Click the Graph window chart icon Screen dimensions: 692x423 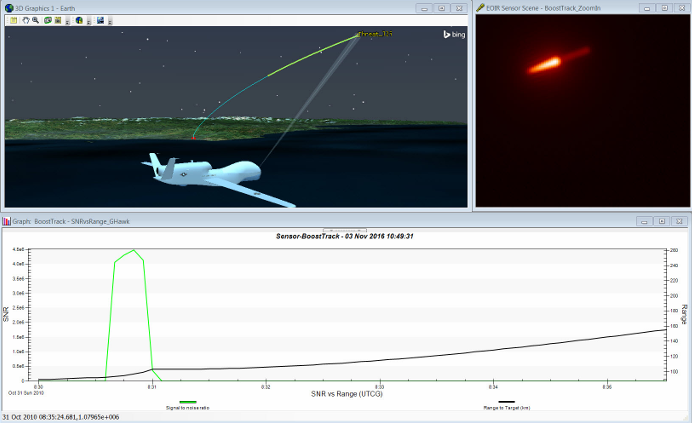(x=7, y=221)
